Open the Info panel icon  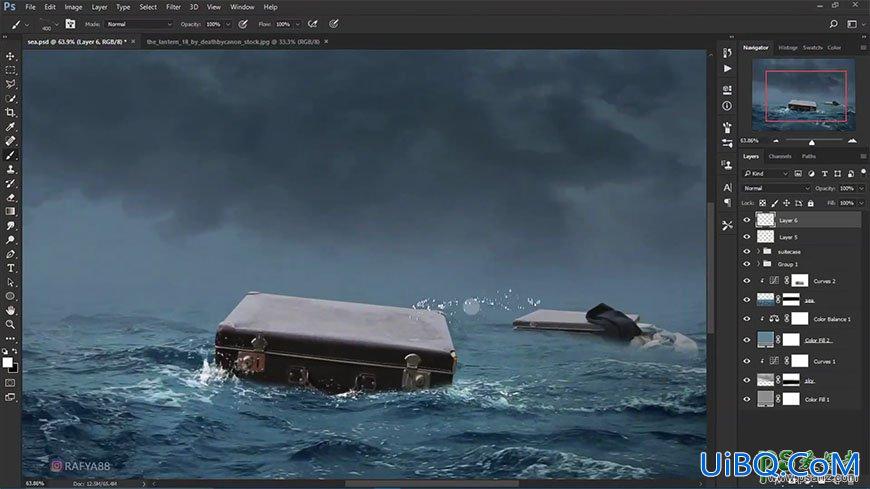click(x=727, y=105)
